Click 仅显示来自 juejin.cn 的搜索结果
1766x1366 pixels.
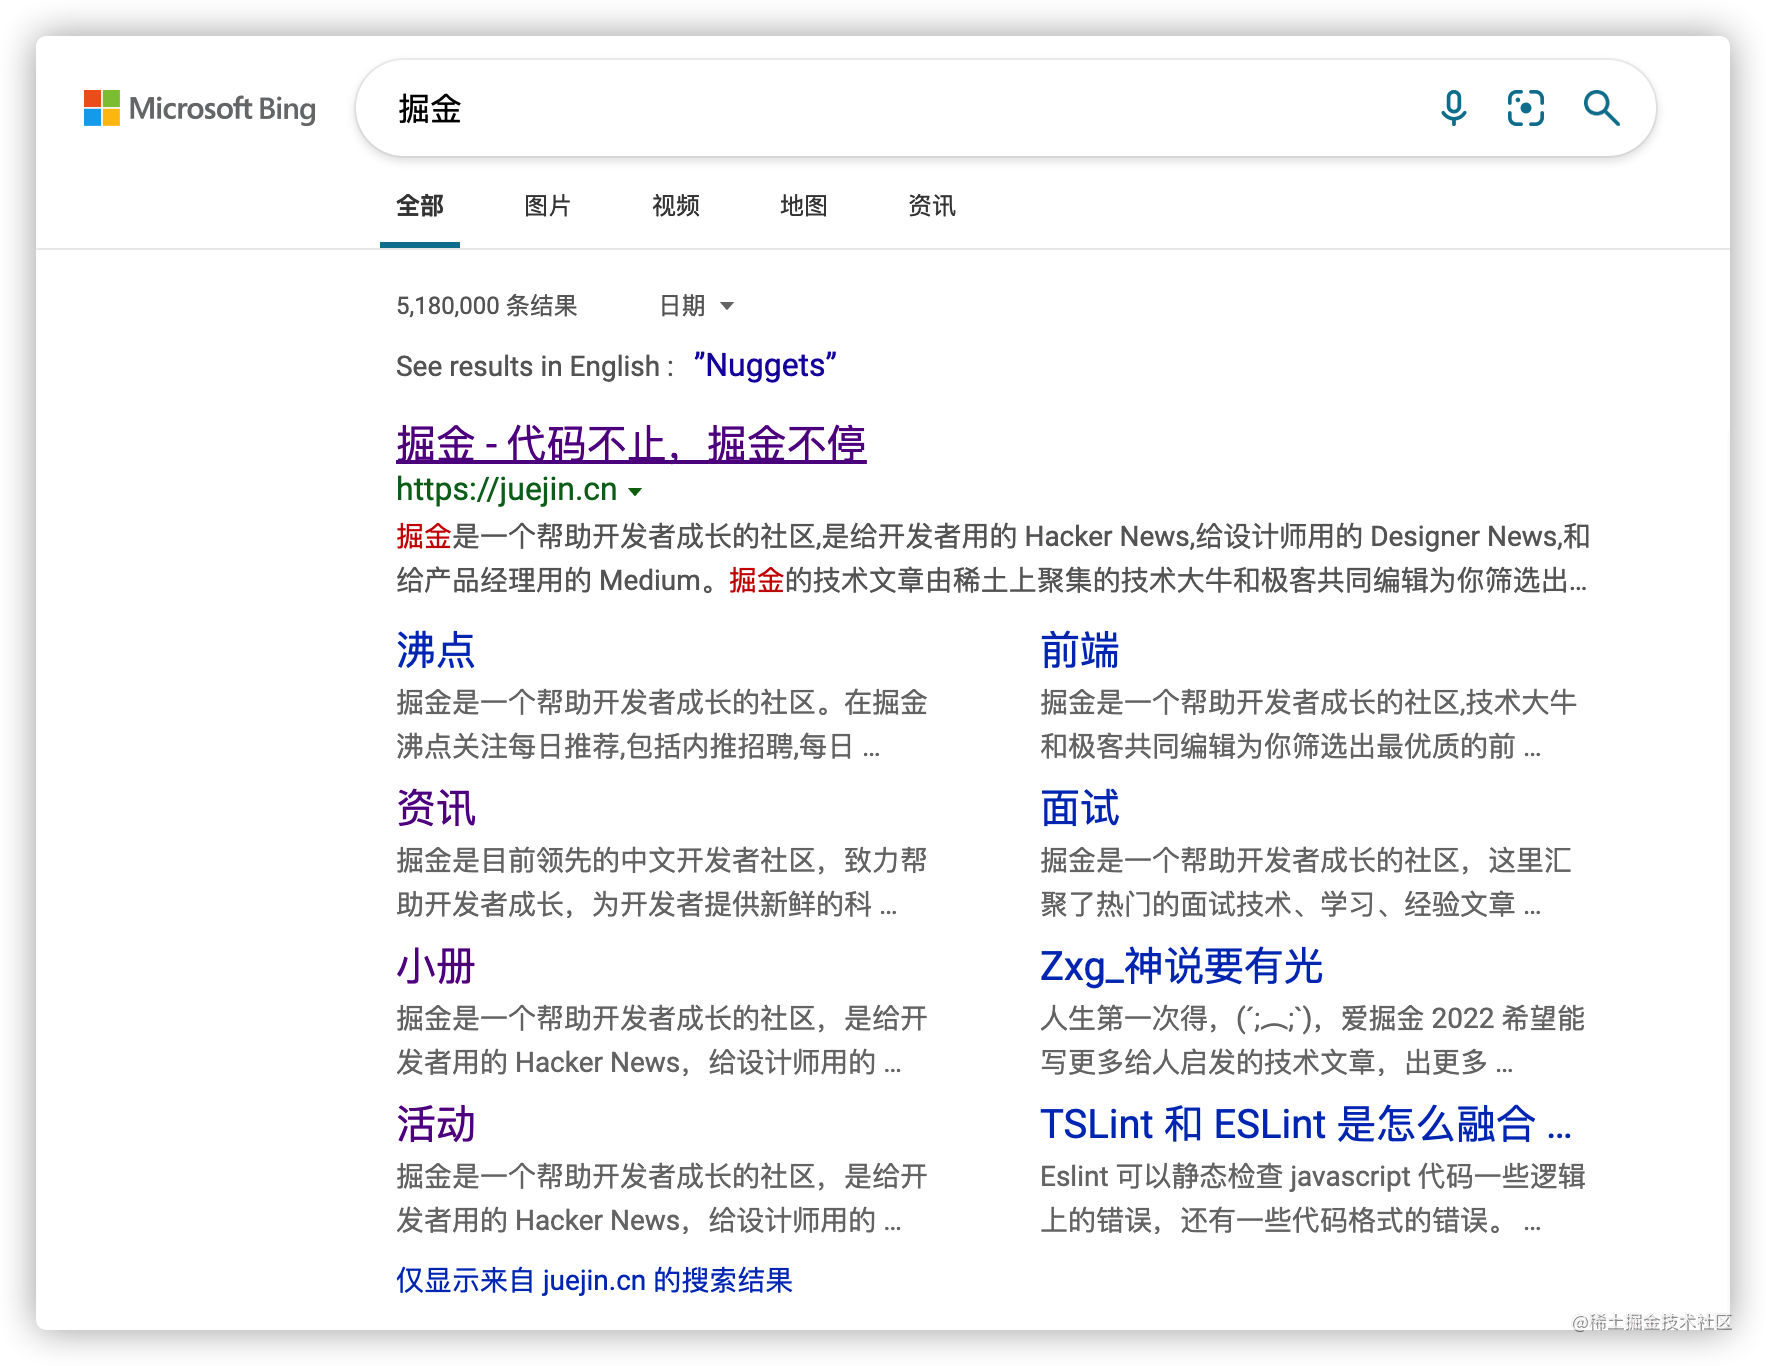point(594,1281)
